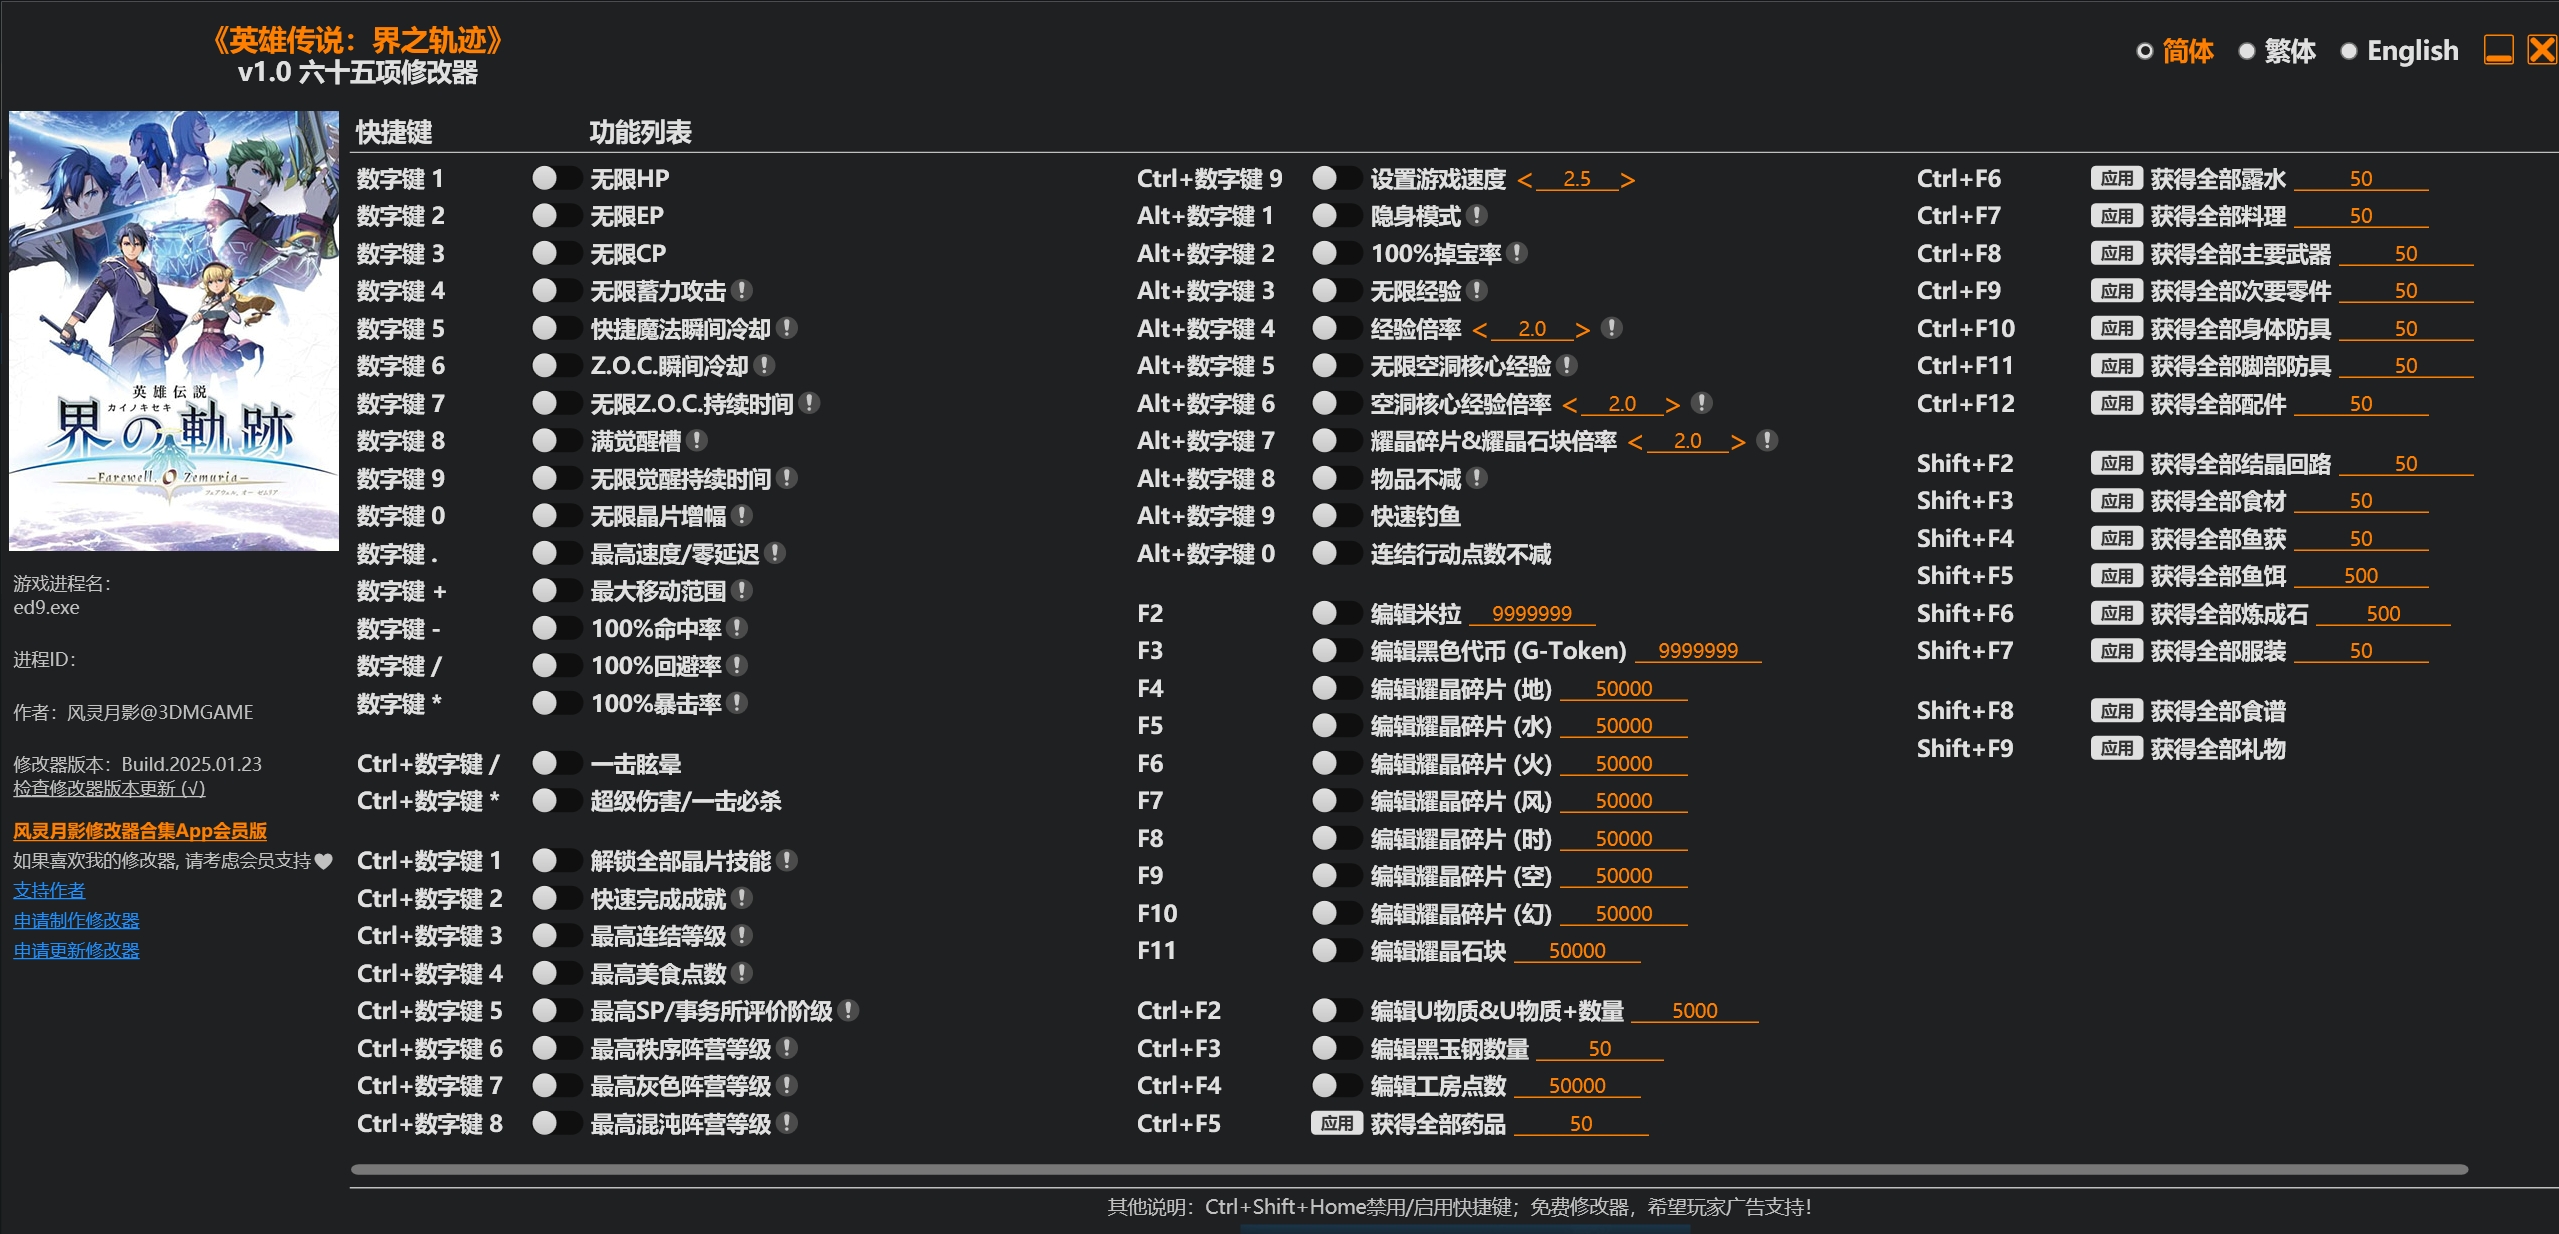Toggle 编辑米拉 switch on
2559x1234 pixels.
(x=1336, y=613)
